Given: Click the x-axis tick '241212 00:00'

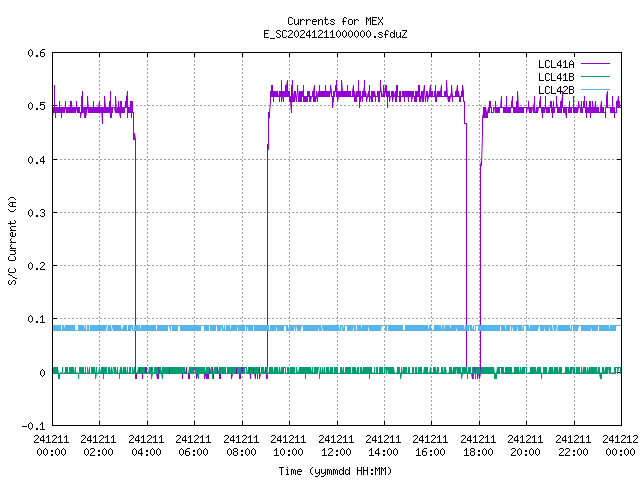Looking at the screenshot, I should (620, 446).
